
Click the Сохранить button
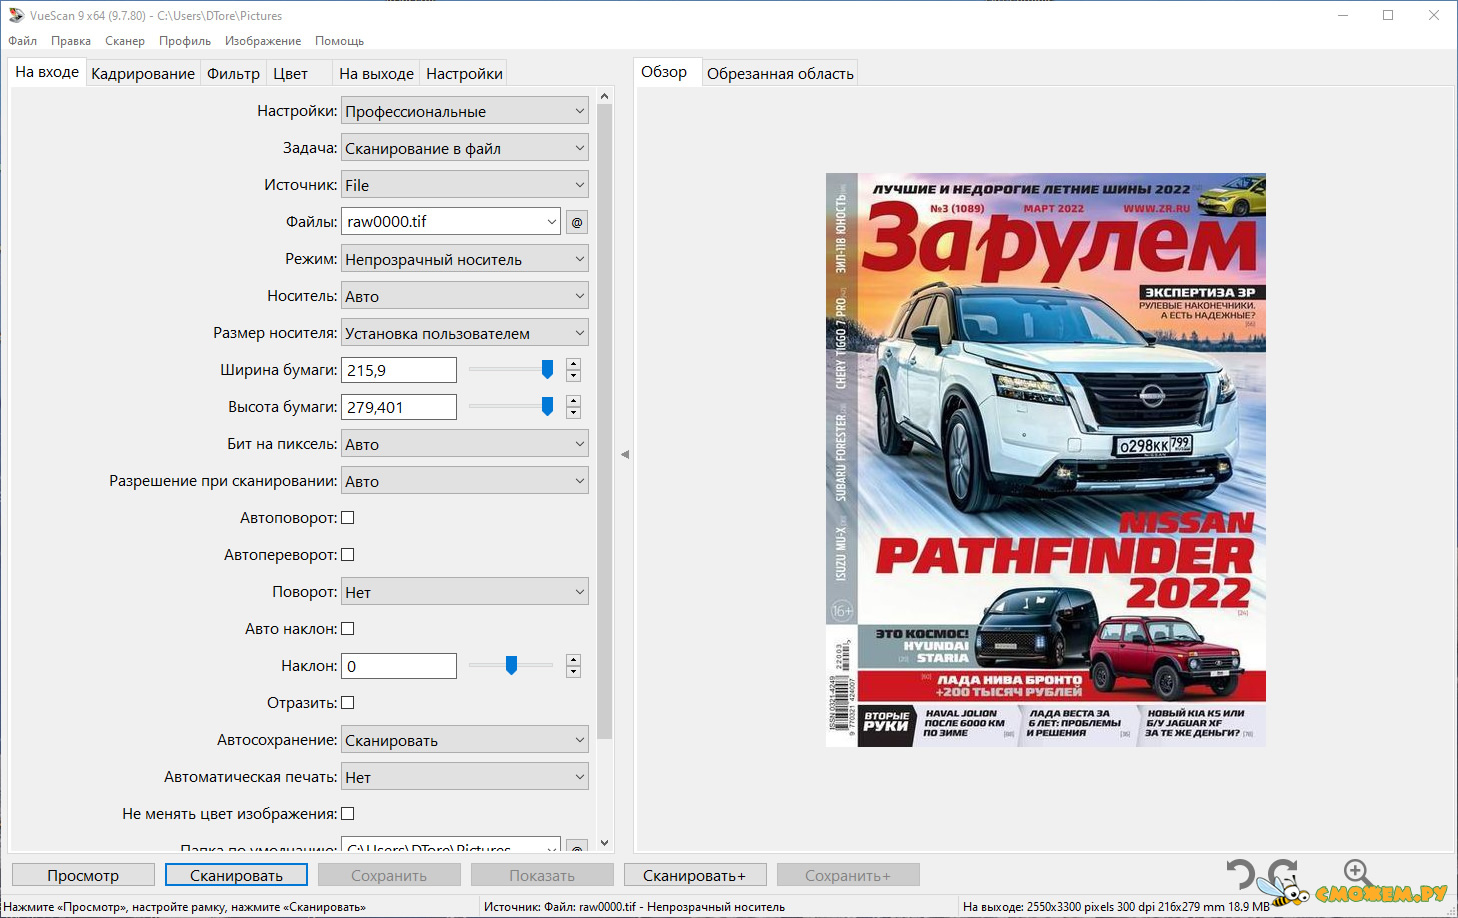(x=389, y=875)
